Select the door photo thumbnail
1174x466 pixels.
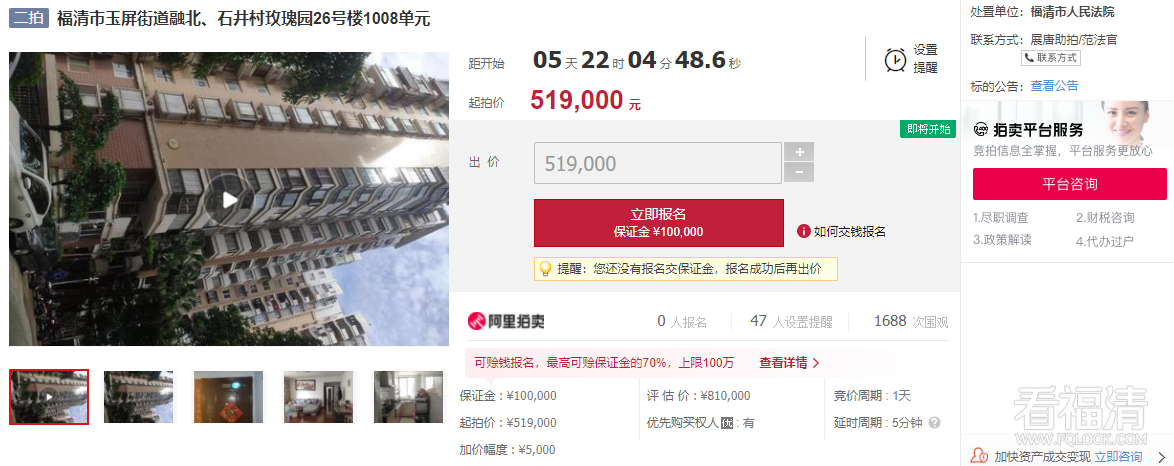[228, 397]
